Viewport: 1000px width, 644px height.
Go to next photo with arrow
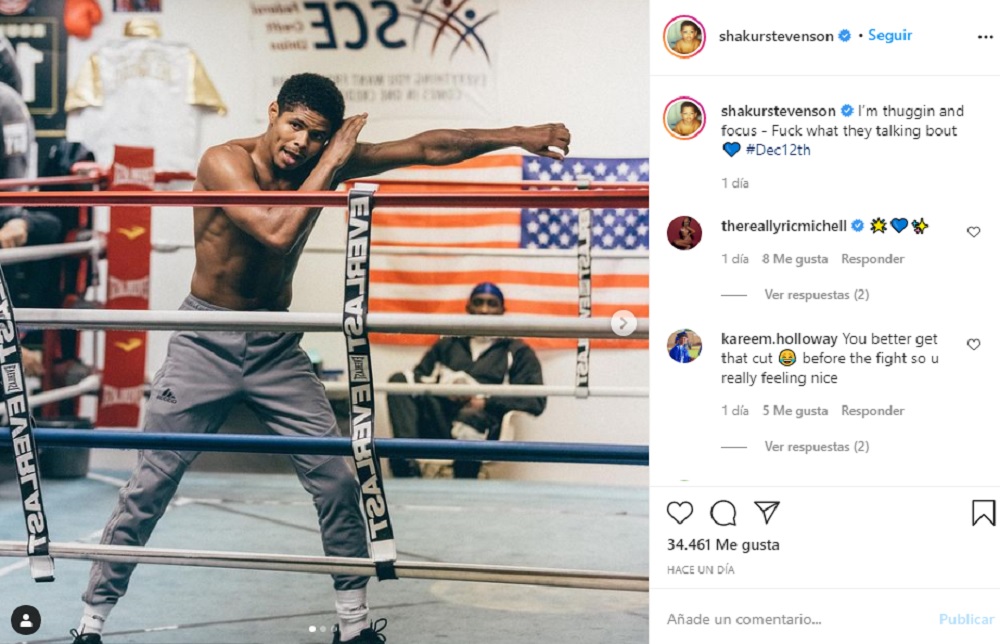point(623,323)
